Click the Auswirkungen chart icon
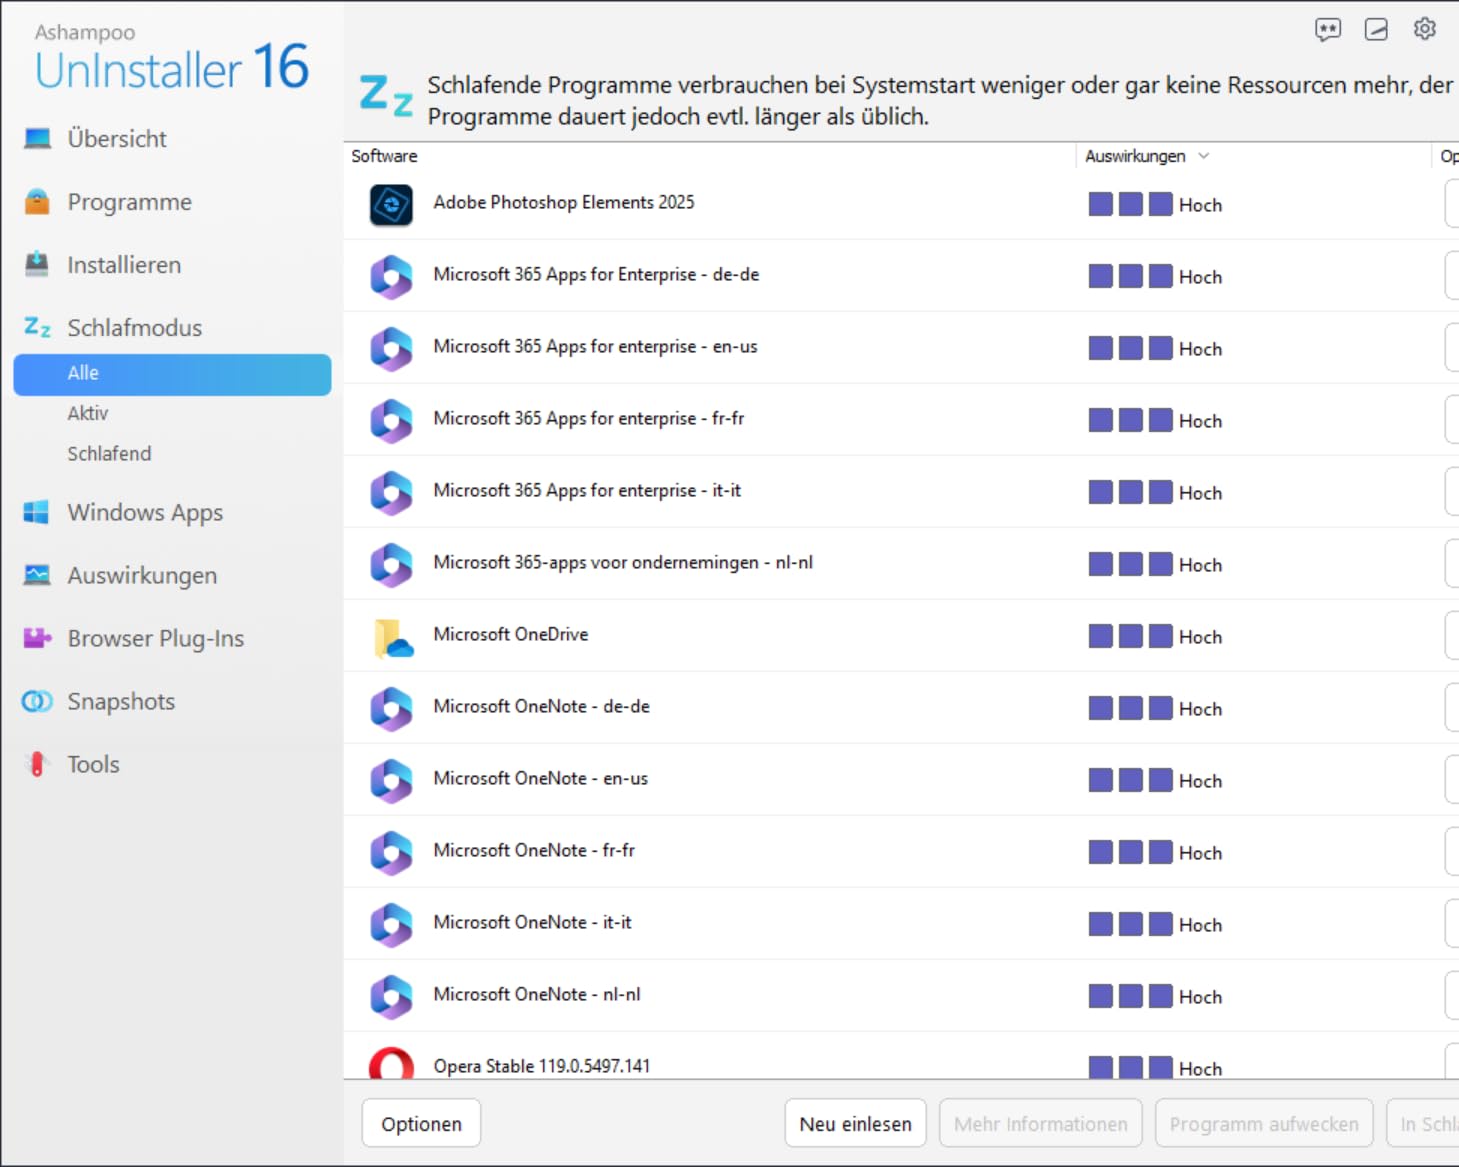The width and height of the screenshot is (1459, 1167). [37, 575]
